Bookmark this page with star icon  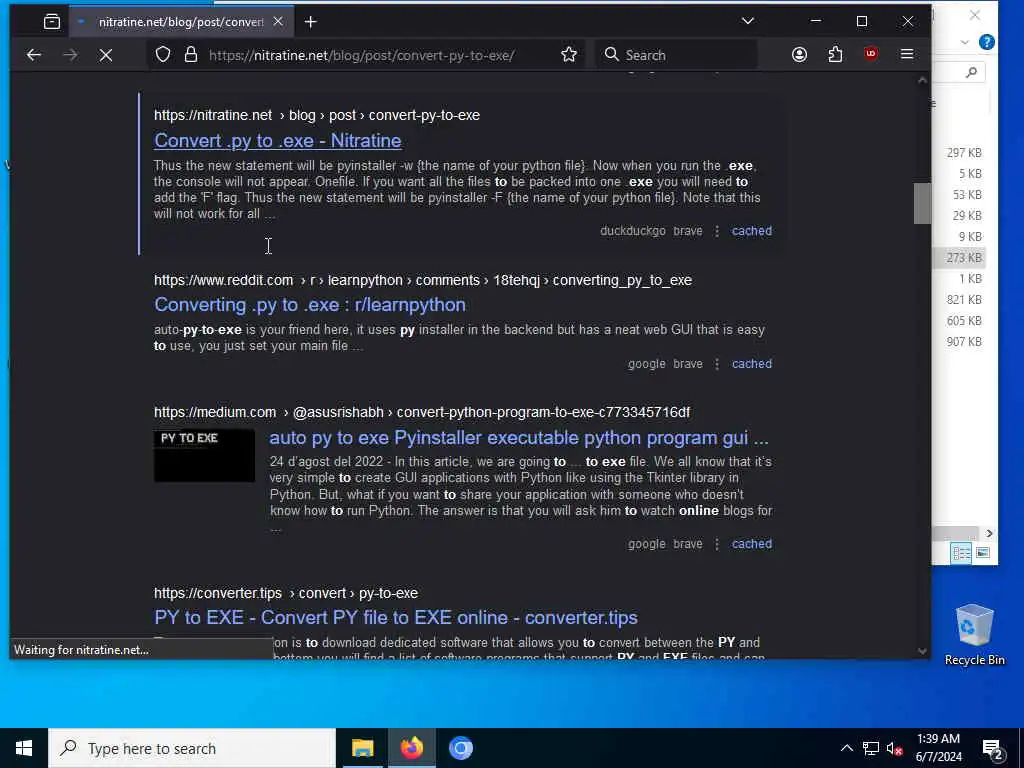click(x=569, y=55)
